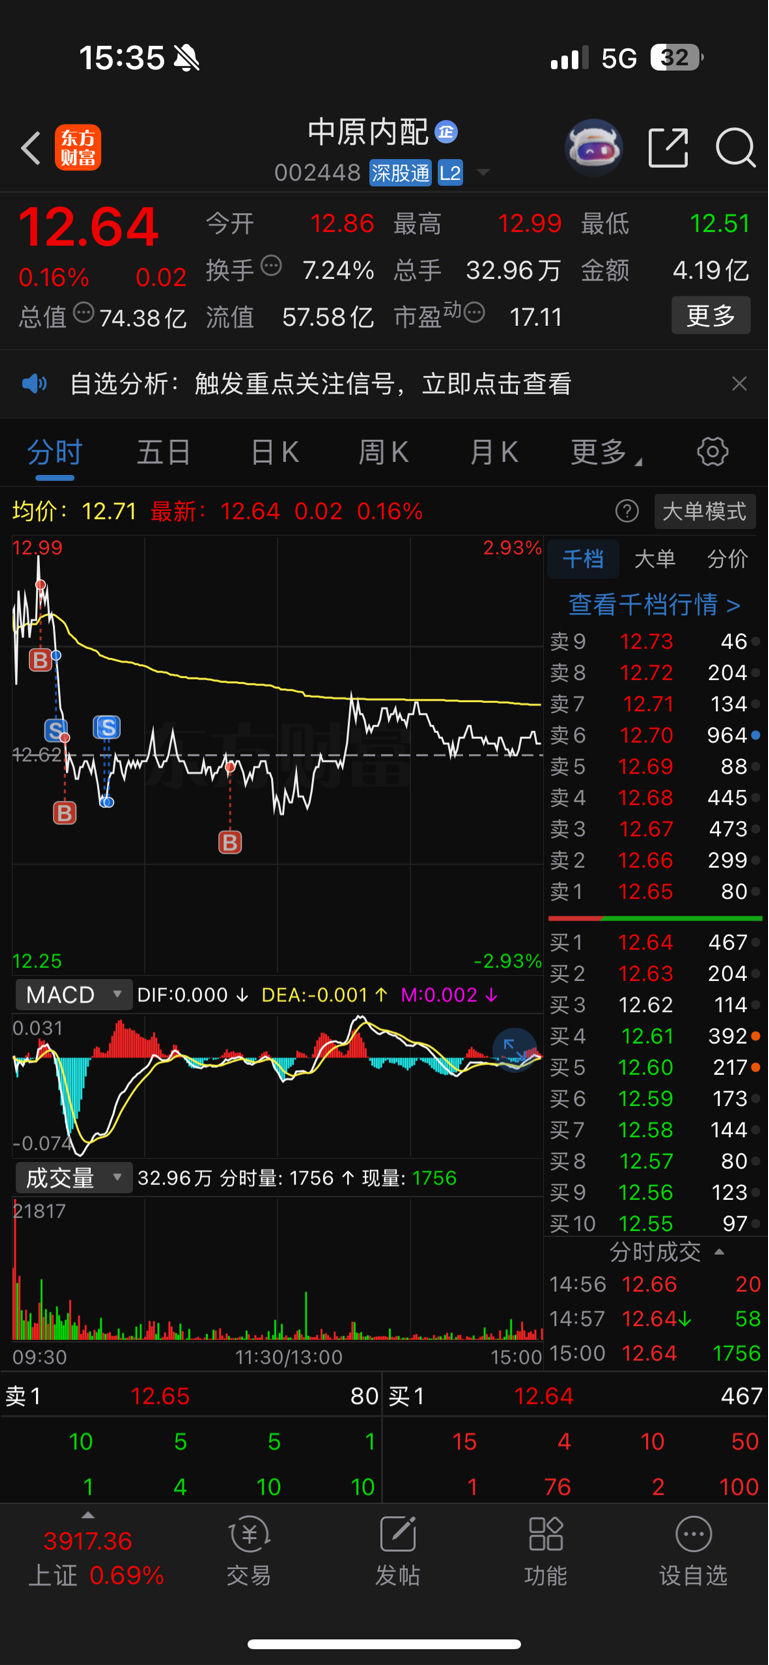Tap the share export icon

(x=668, y=148)
